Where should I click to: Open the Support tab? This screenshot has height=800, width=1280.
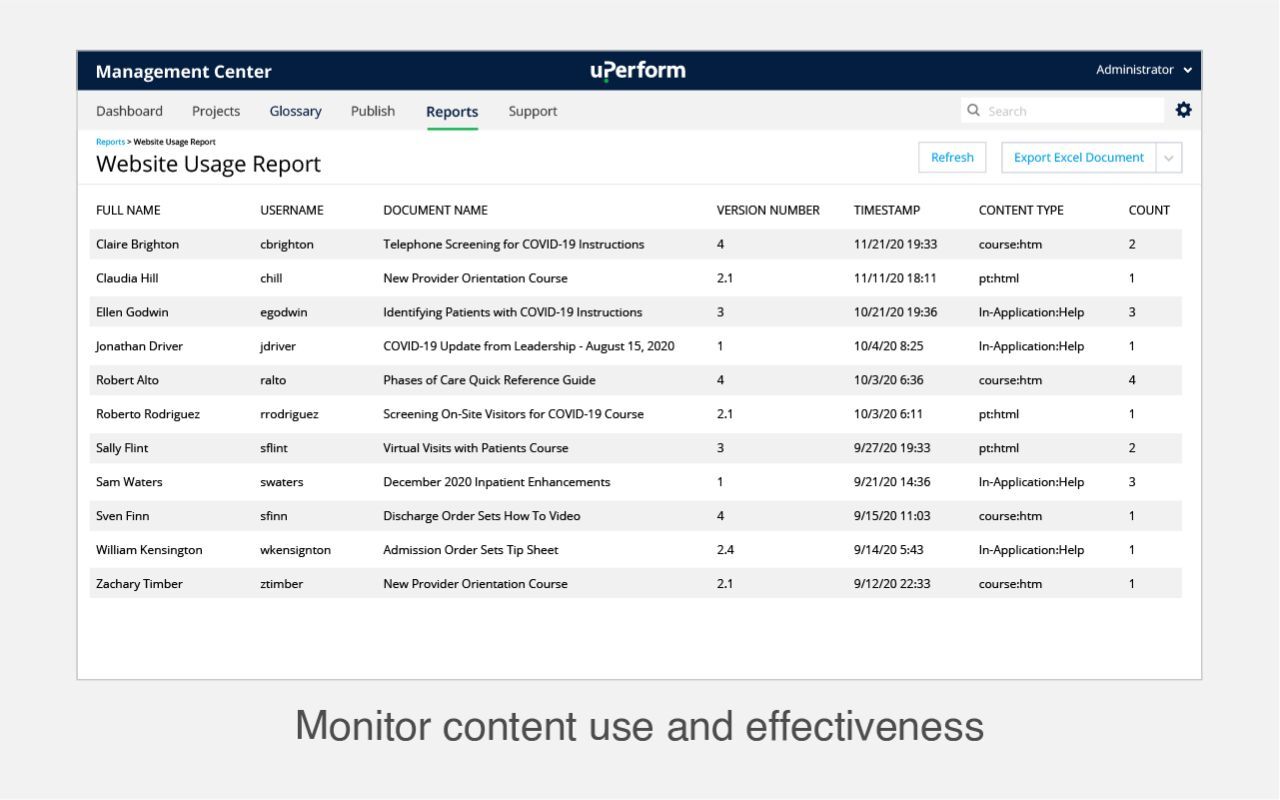point(533,111)
